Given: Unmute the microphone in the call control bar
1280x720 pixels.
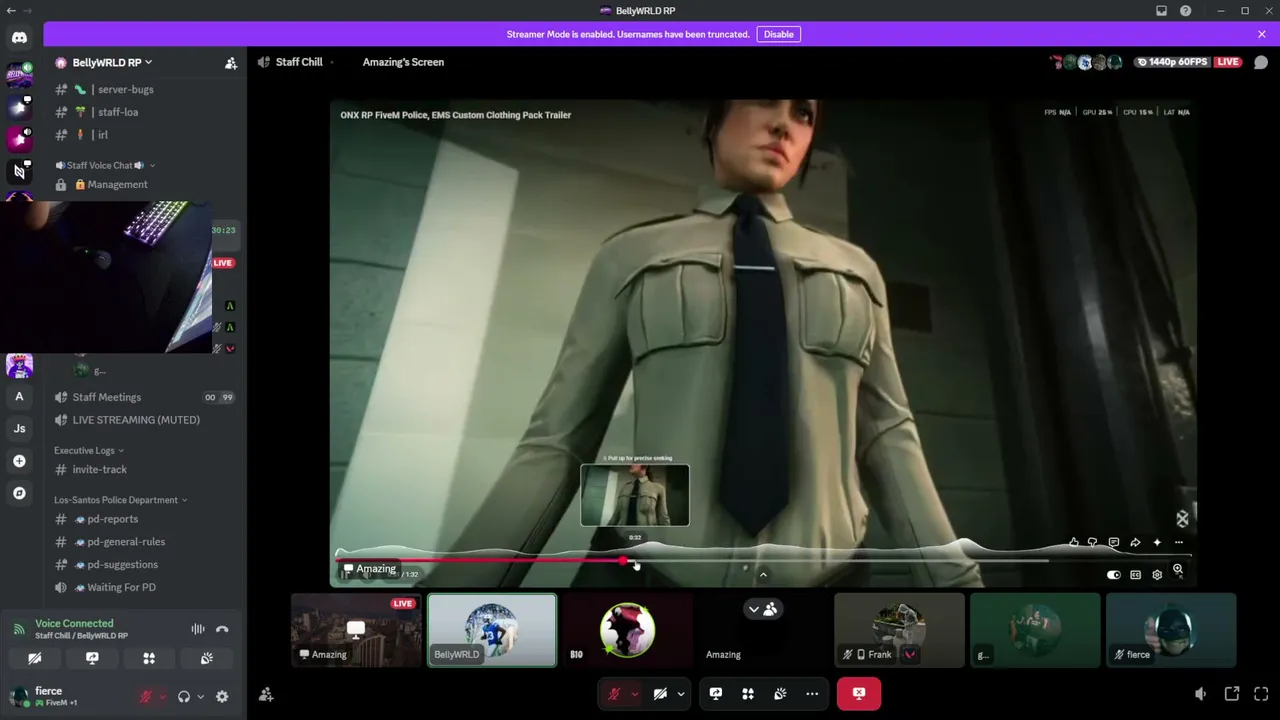Looking at the screenshot, I should pos(614,694).
